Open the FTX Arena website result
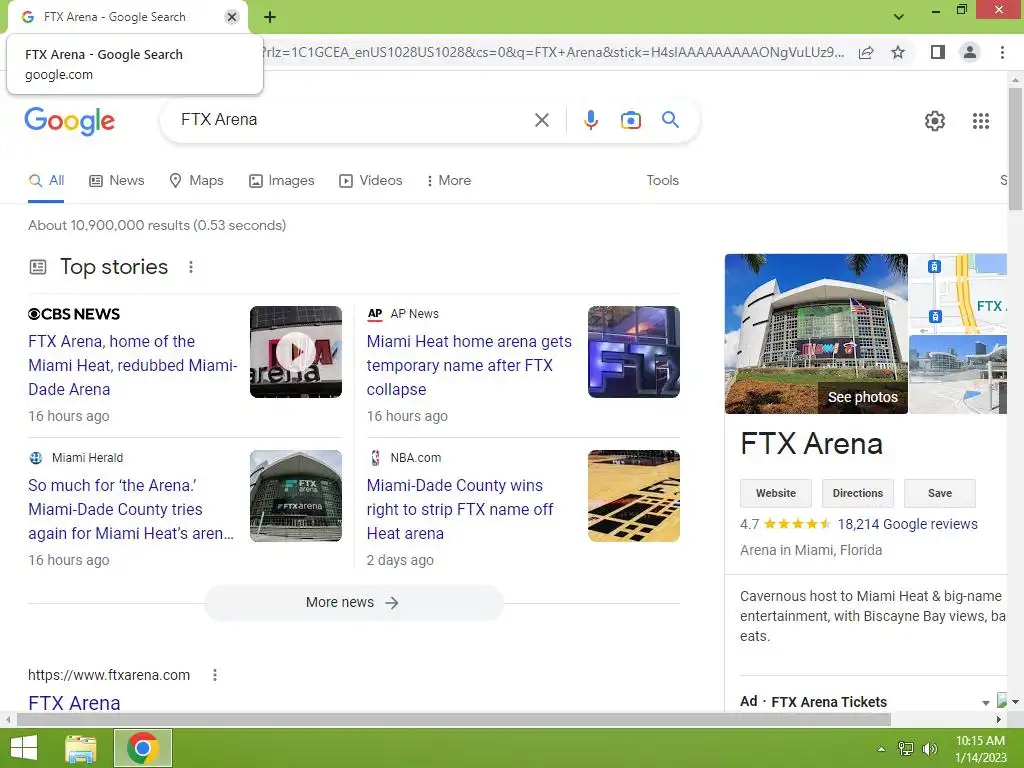Viewport: 1024px width, 768px height. [x=74, y=703]
